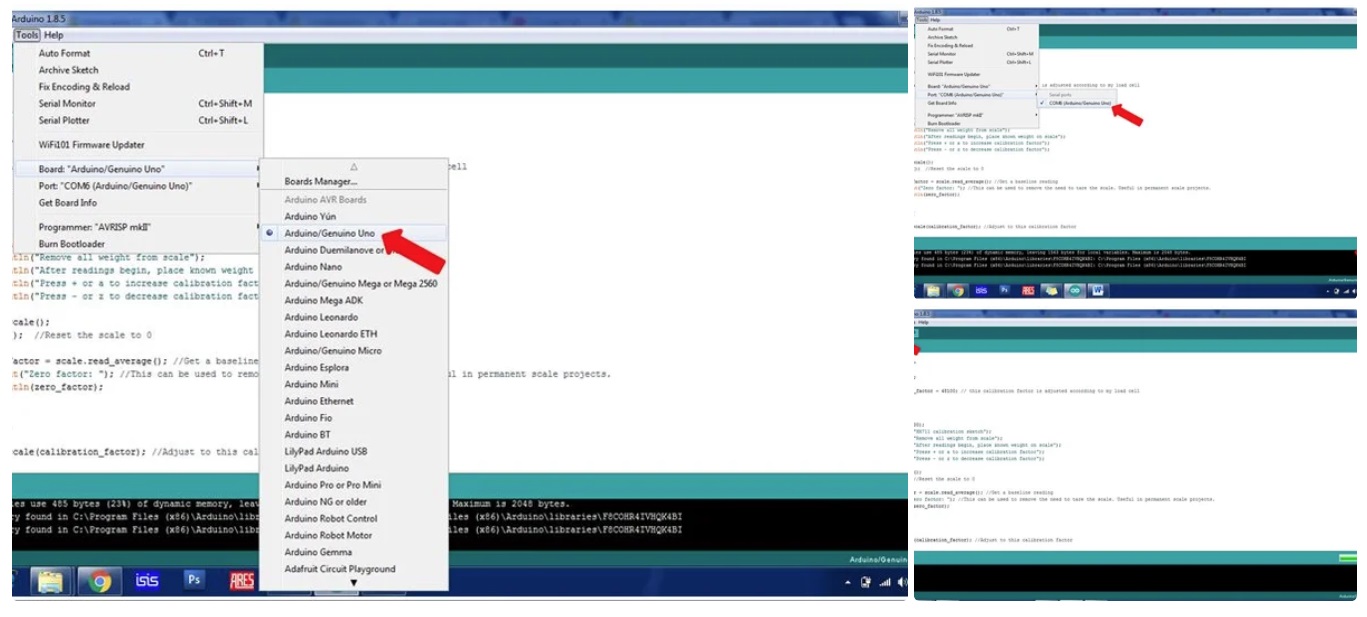The width and height of the screenshot is (1367, 617).
Task: Select the Arduino Nano board
Action: tap(354, 267)
